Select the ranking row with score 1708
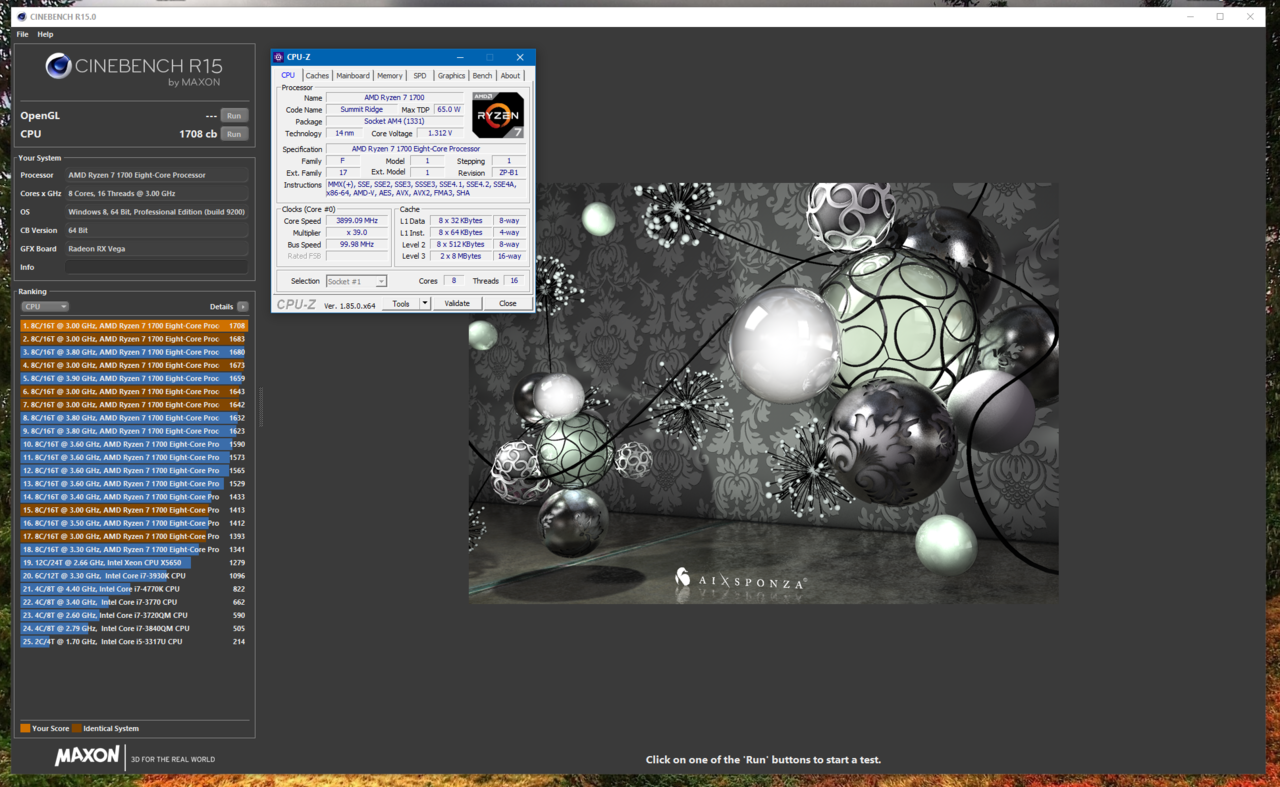 point(134,326)
